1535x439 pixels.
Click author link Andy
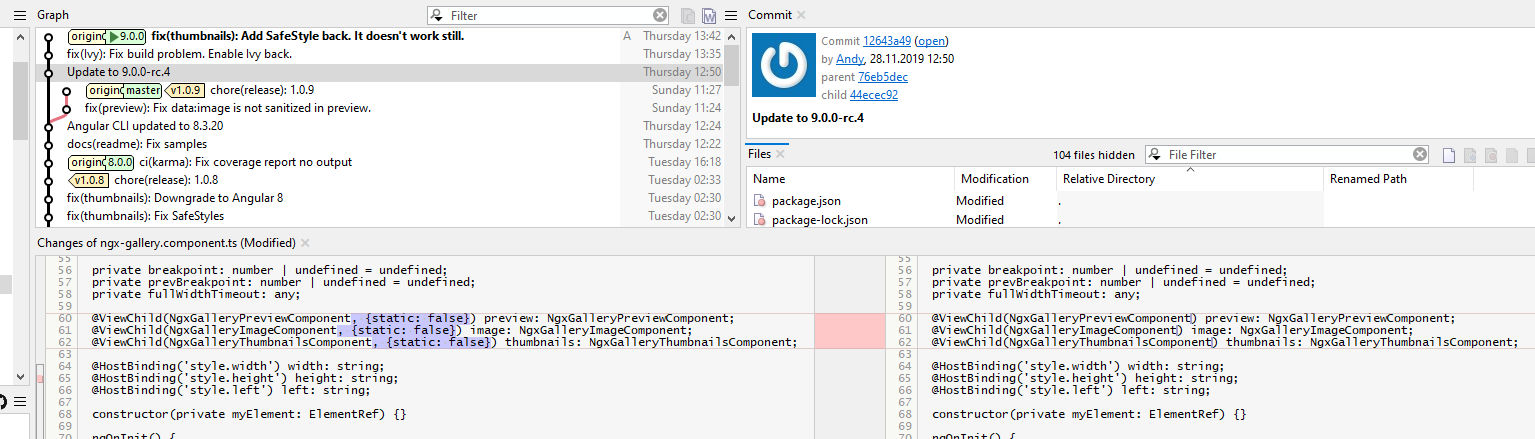tap(850, 59)
